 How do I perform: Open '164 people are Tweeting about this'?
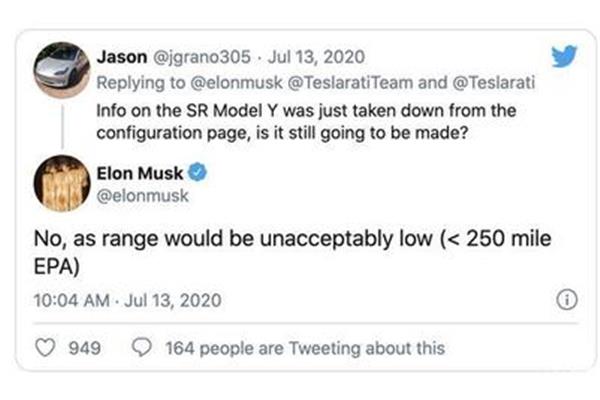(x=305, y=348)
